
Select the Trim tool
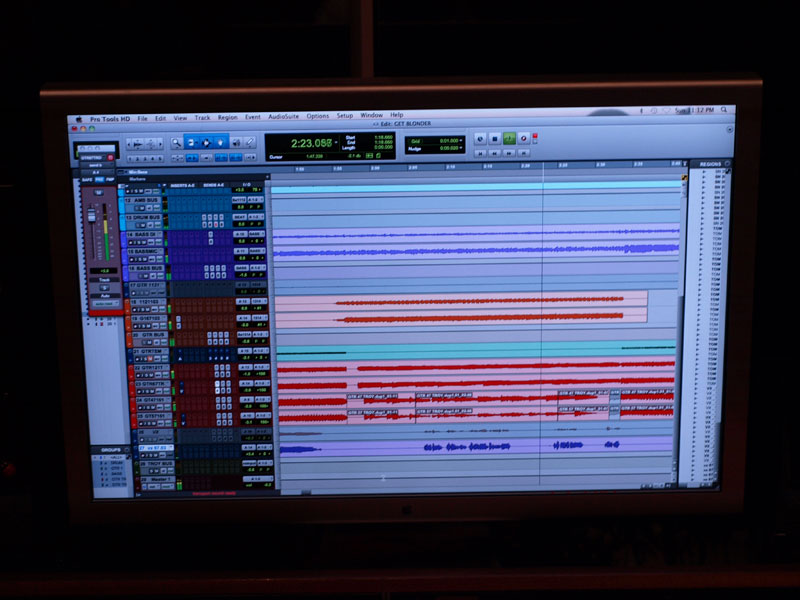pyautogui.click(x=191, y=143)
